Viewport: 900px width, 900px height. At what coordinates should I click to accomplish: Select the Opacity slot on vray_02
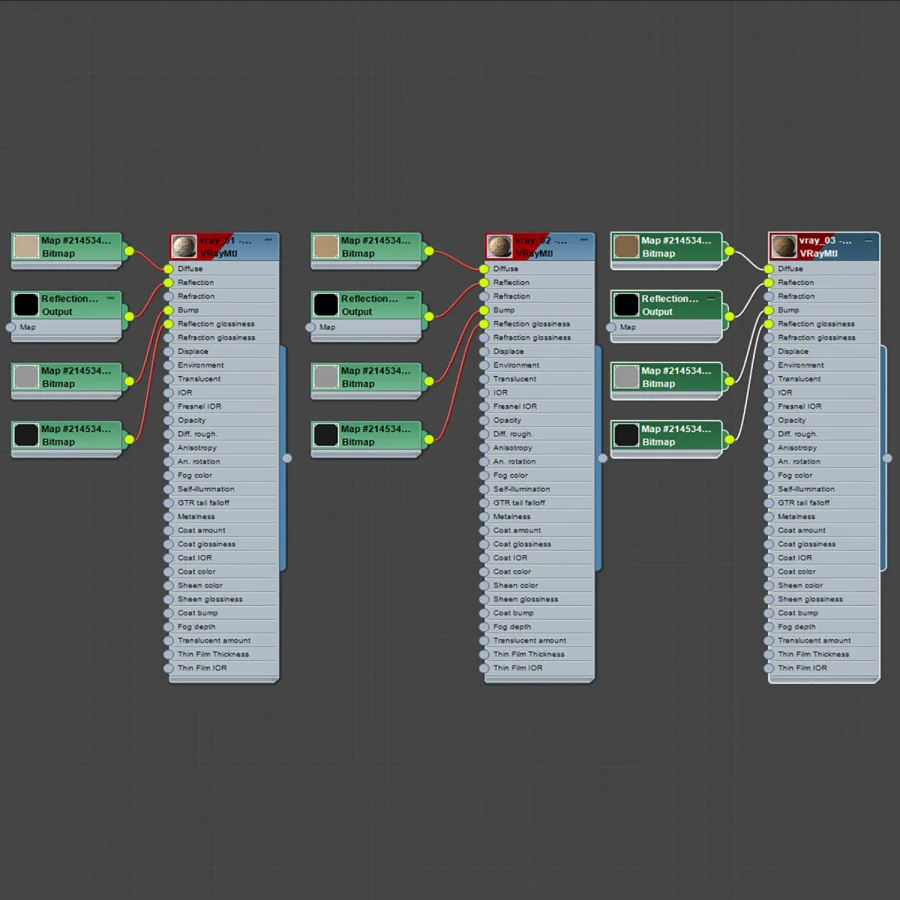point(539,420)
